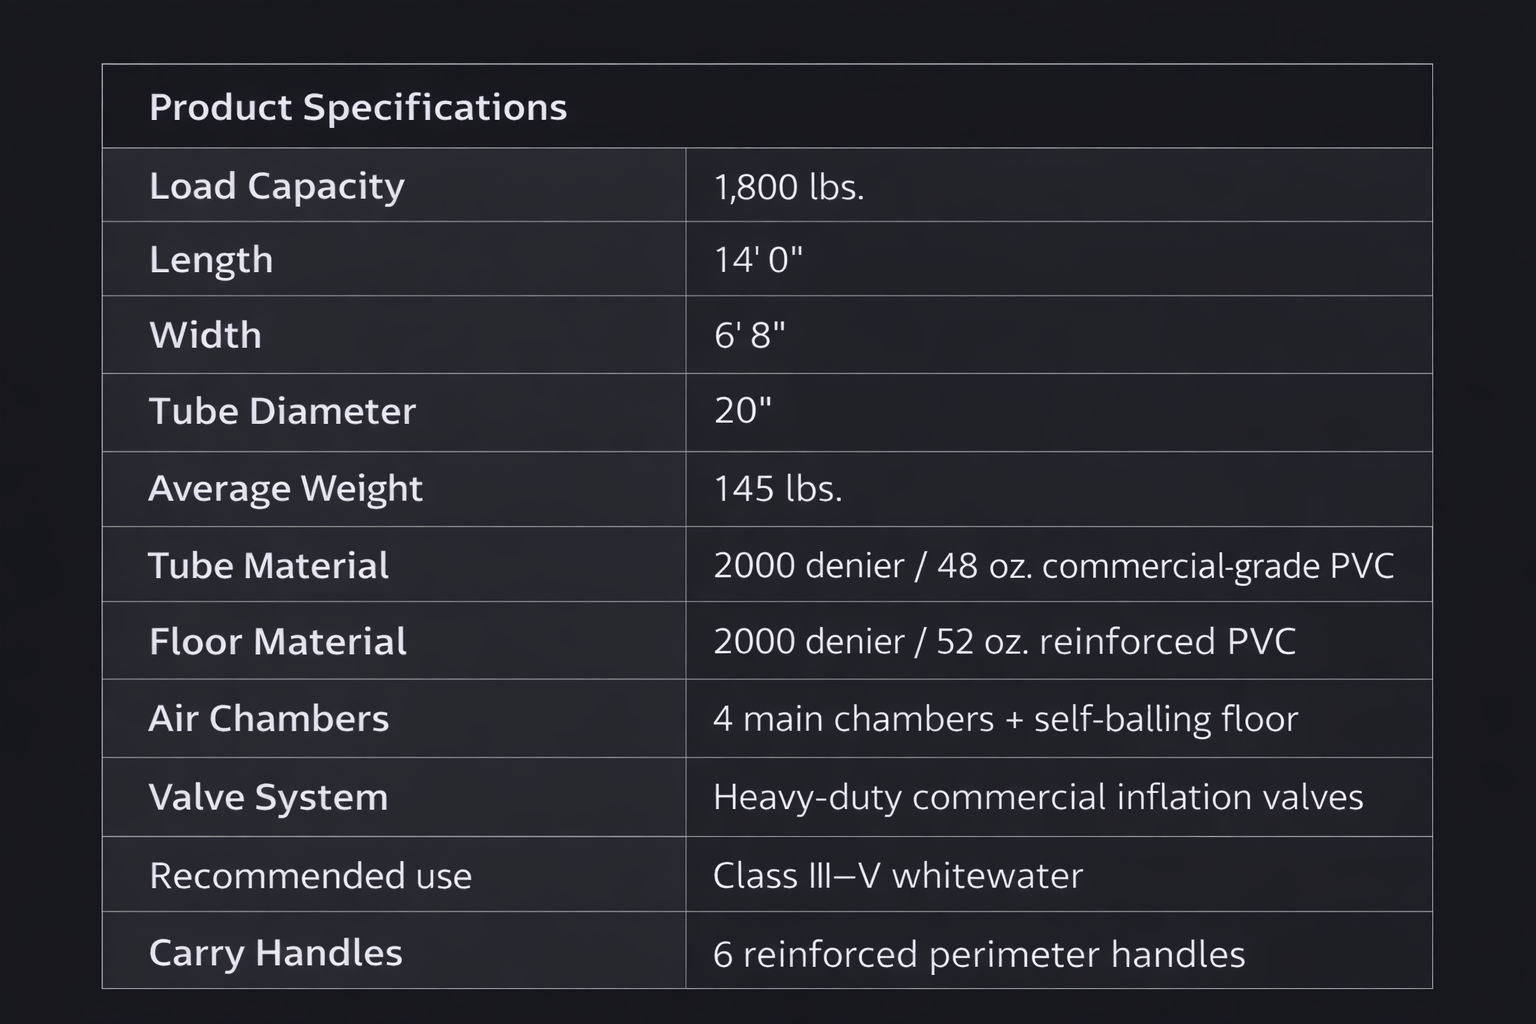Click the Length row label

(210, 260)
